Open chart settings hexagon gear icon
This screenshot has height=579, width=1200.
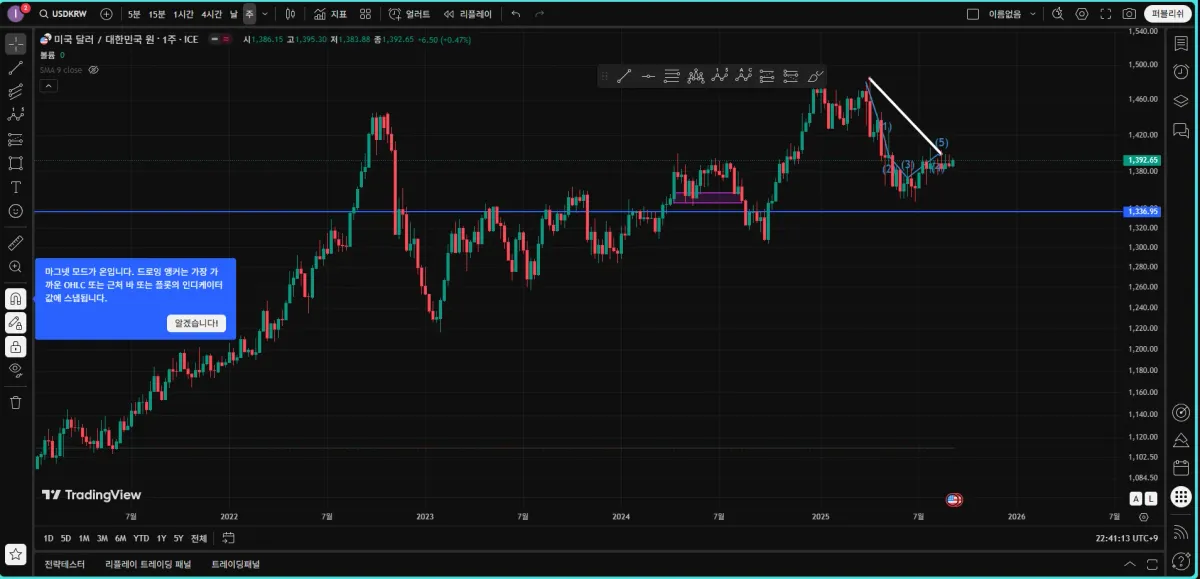click(x=1081, y=14)
